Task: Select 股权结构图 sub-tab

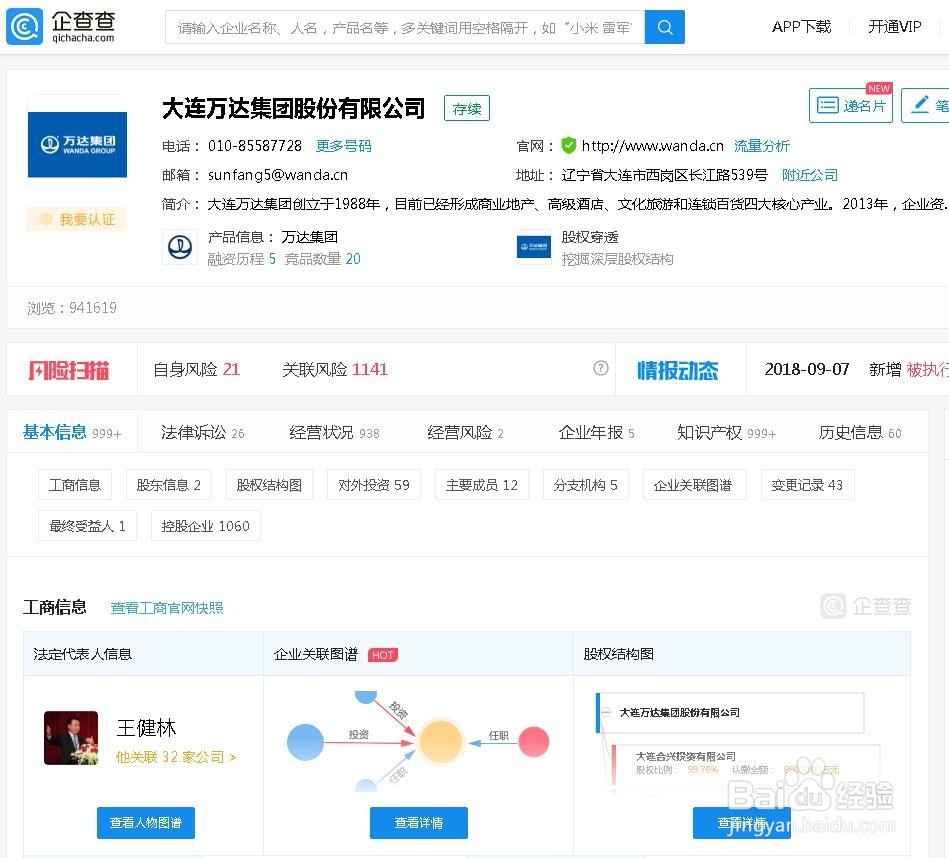Action: [x=269, y=485]
